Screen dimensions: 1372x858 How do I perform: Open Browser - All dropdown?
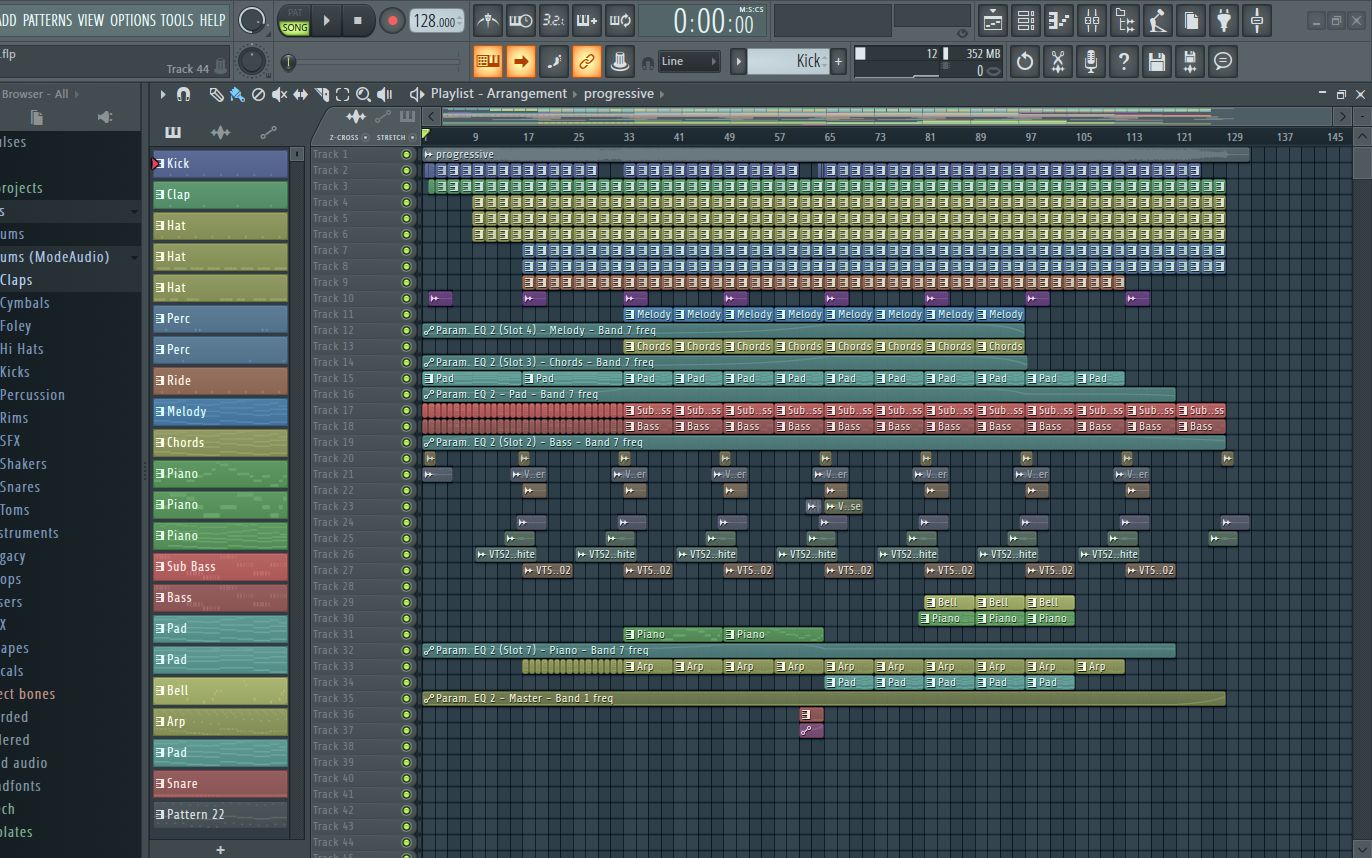[40, 94]
